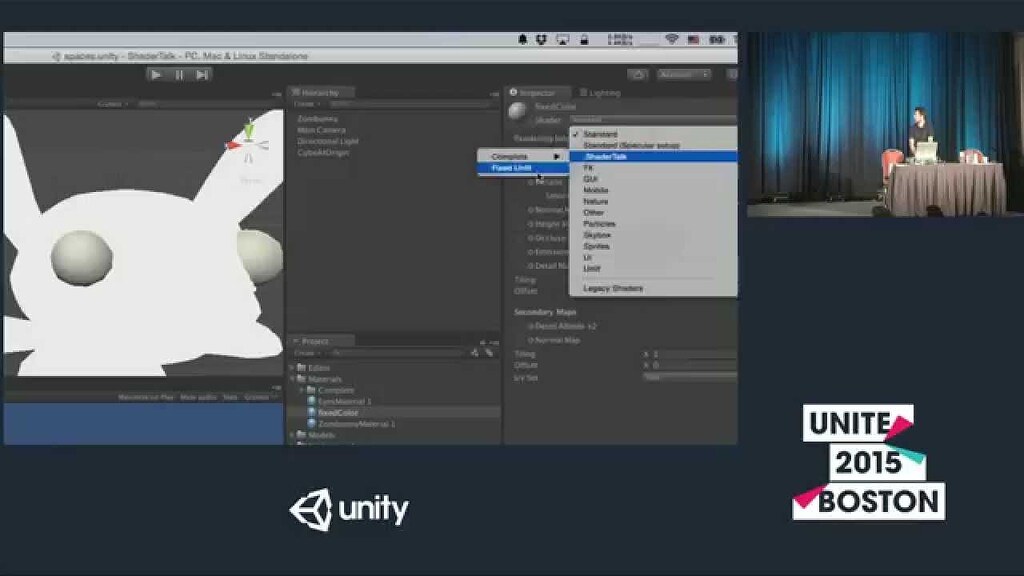
Task: Open the Account dropdown
Action: tap(684, 74)
